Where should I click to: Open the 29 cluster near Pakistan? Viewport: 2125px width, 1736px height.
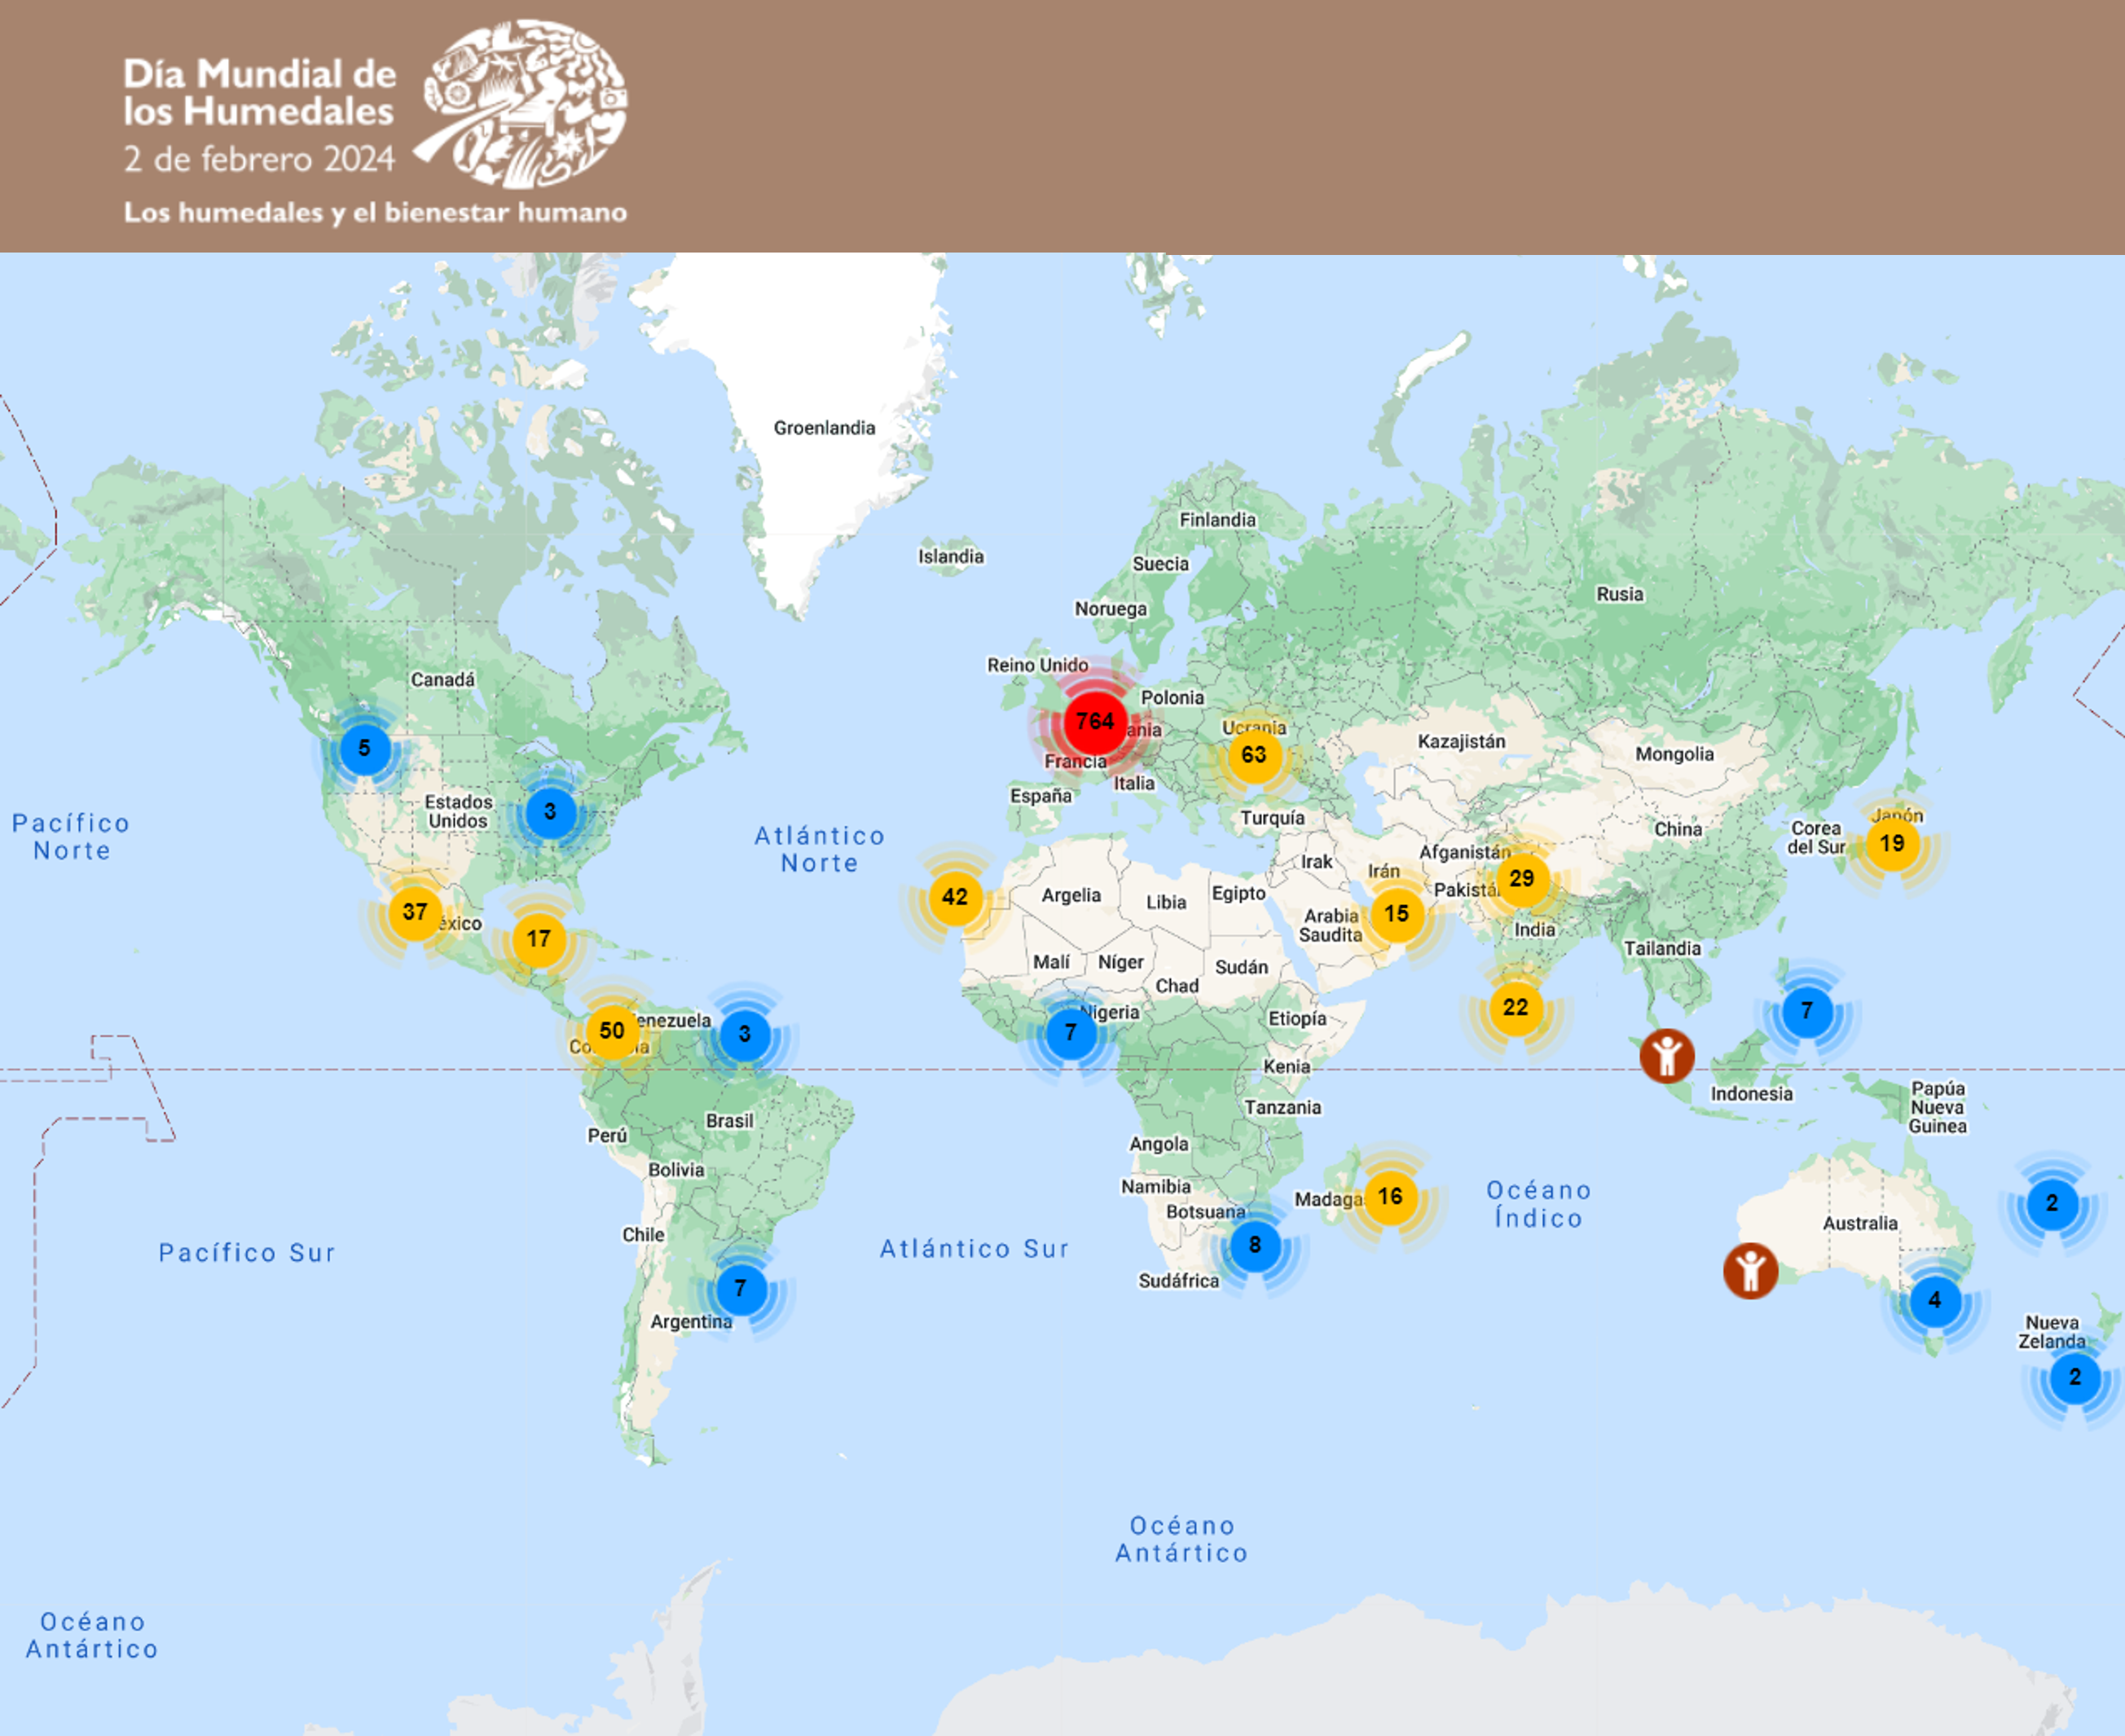[x=1521, y=879]
